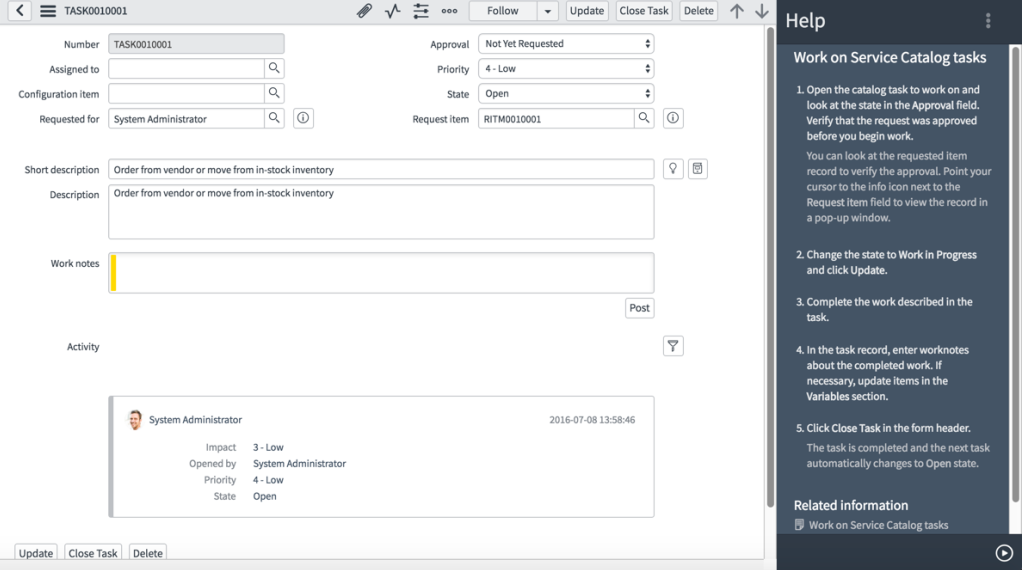Click the main form vertical scrollbar
The width and height of the screenshot is (1023, 570).
click(x=770, y=267)
